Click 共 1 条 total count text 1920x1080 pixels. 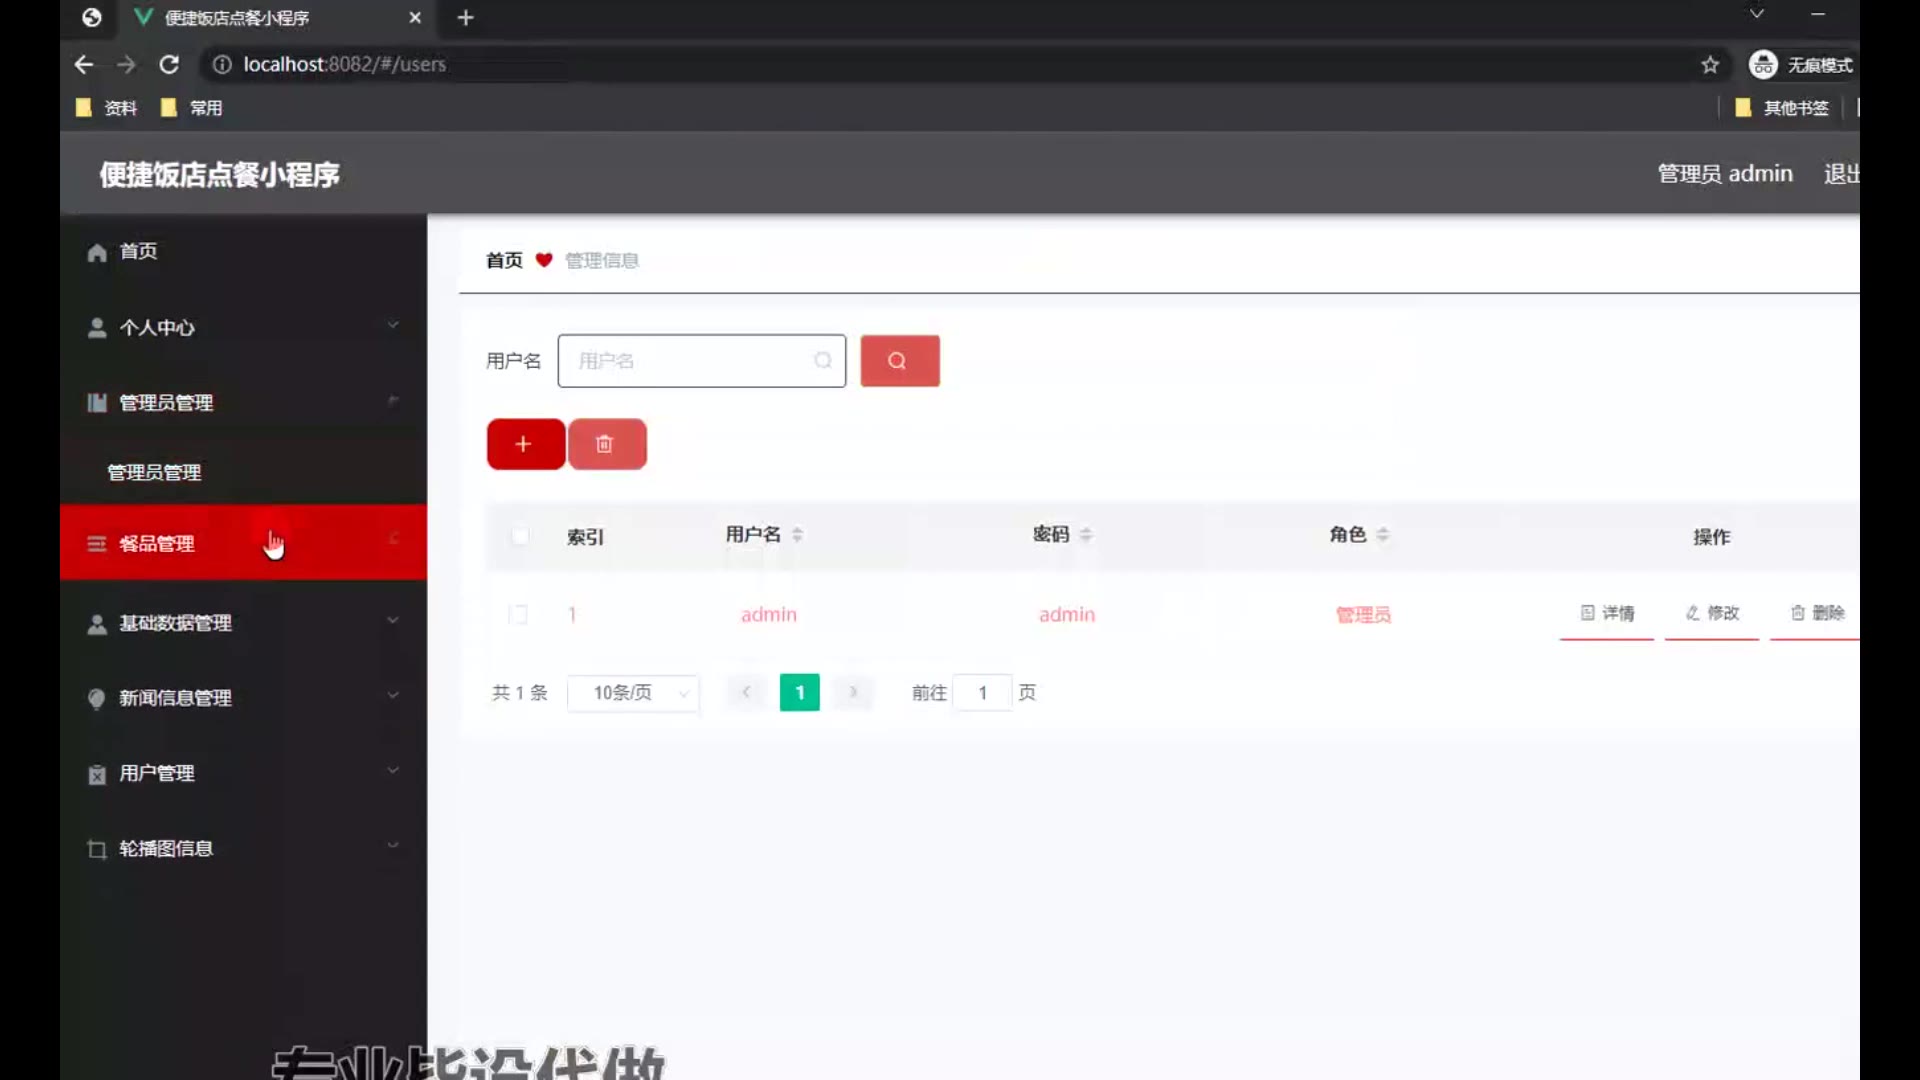click(x=519, y=692)
